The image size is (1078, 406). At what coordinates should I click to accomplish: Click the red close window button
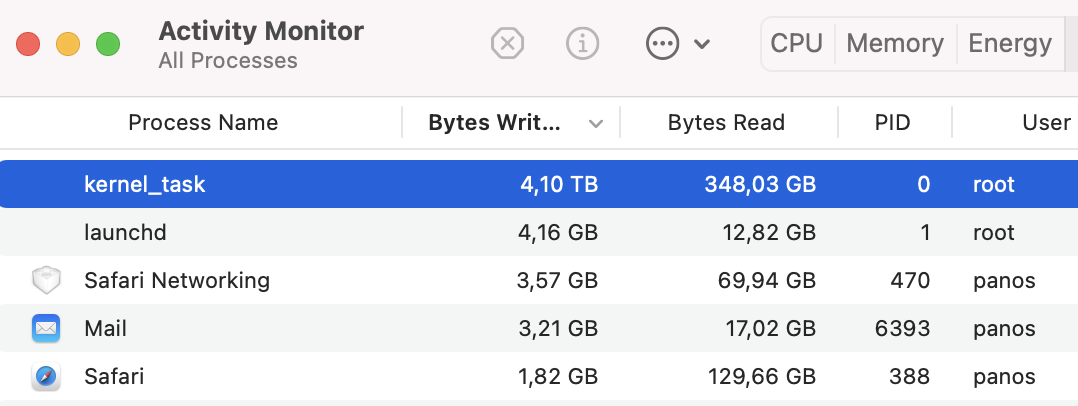pos(27,44)
